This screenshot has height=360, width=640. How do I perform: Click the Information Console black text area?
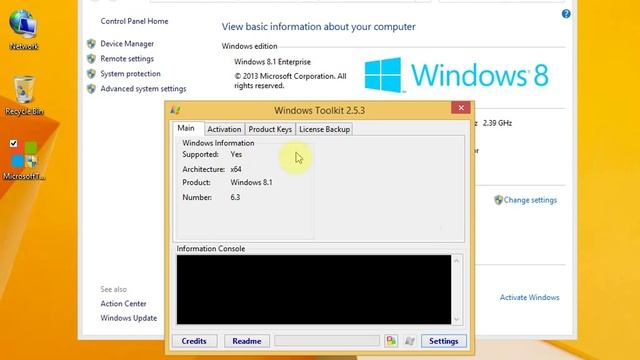(x=314, y=289)
